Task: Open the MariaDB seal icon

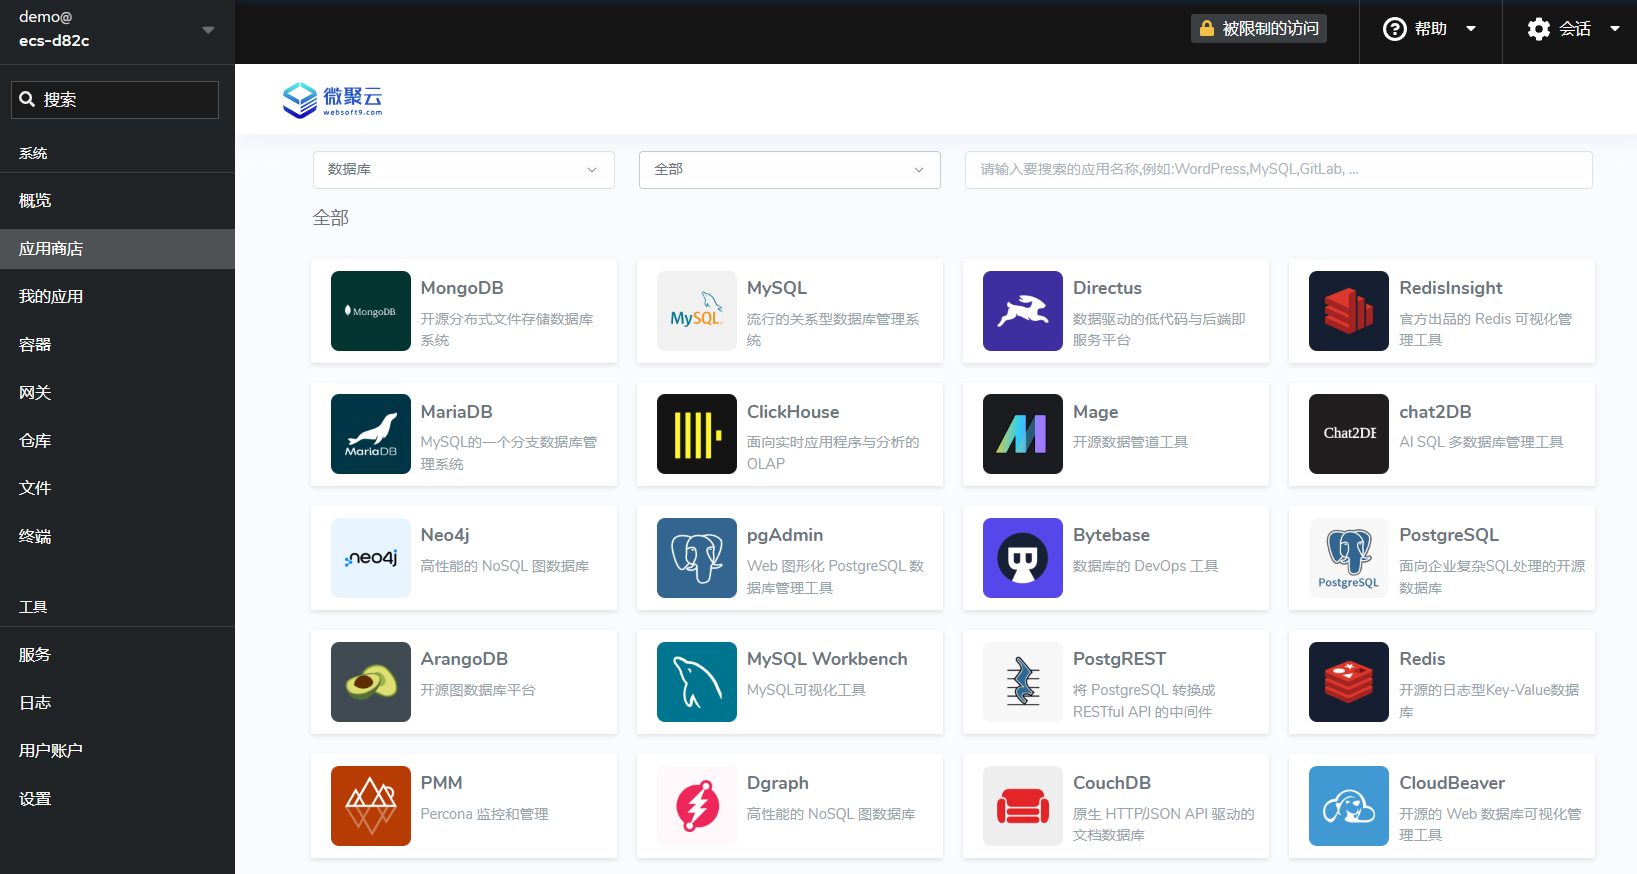Action: (x=370, y=434)
